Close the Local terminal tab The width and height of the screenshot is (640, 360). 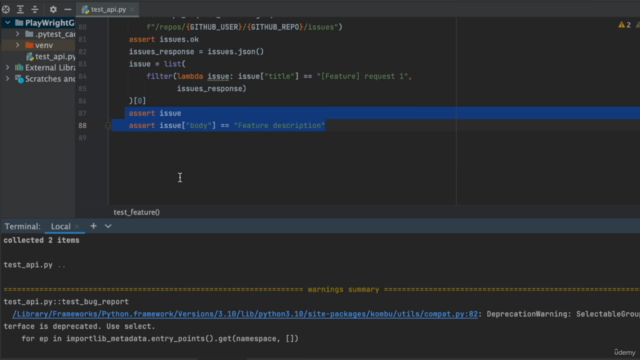[77, 227]
